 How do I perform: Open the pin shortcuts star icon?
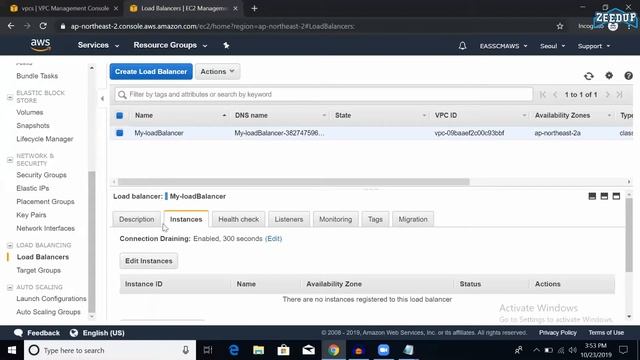[226, 45]
